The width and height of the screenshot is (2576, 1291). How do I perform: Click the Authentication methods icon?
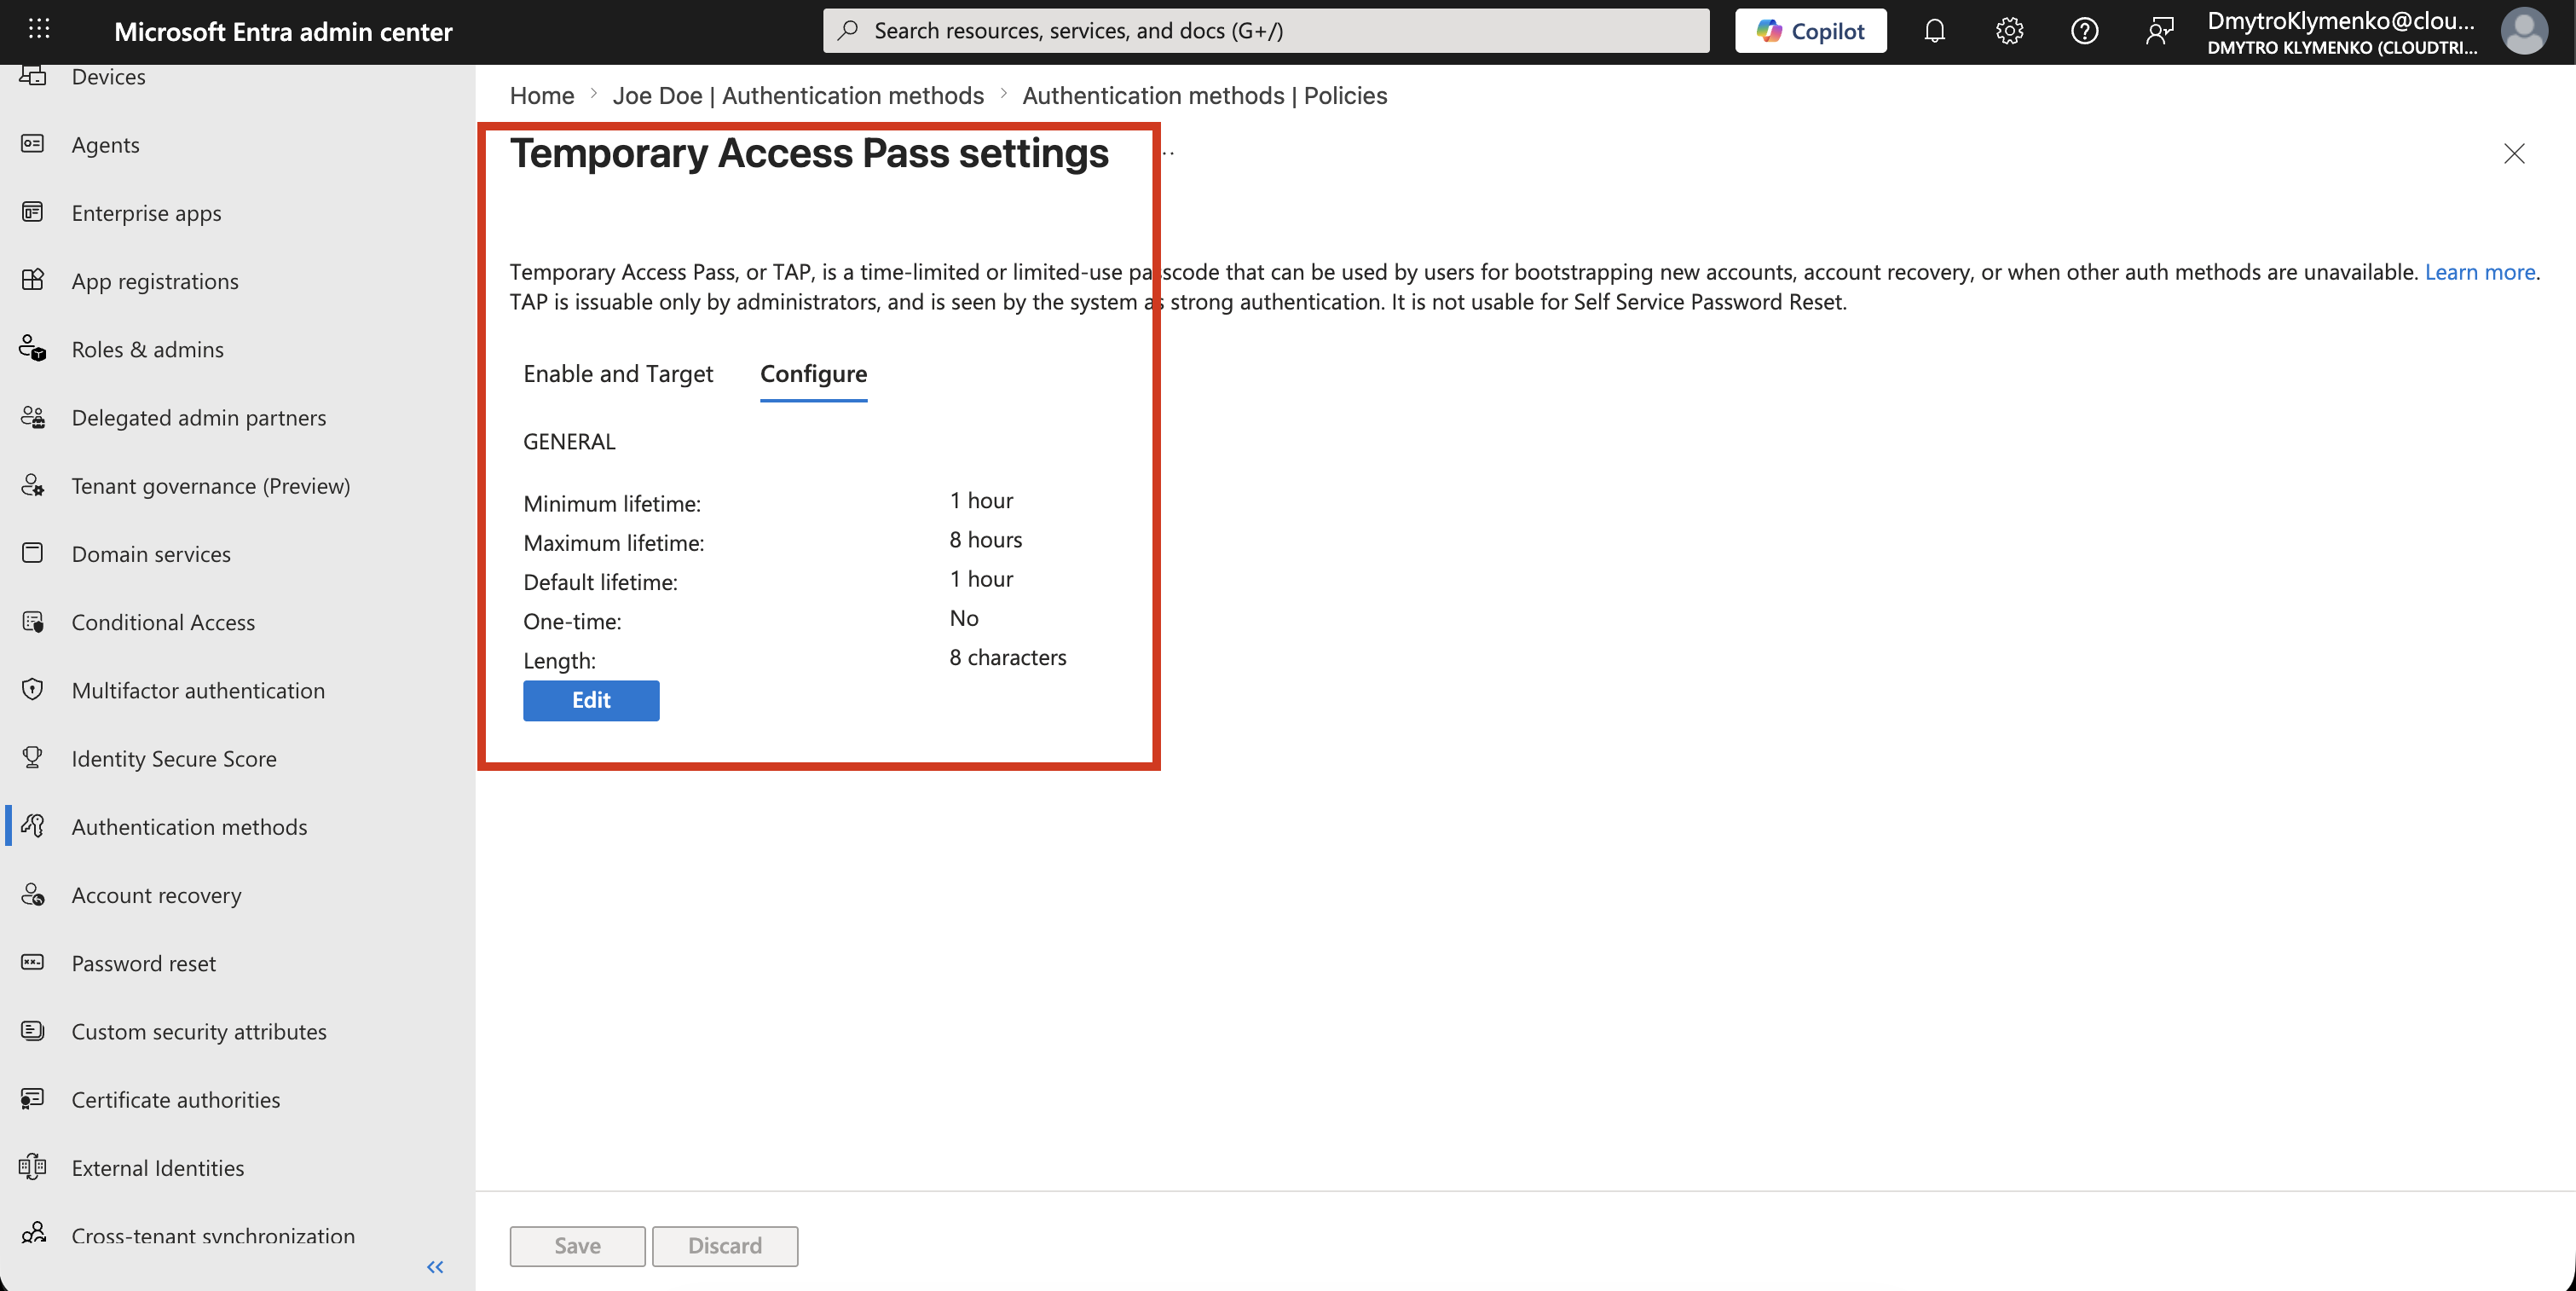[33, 826]
